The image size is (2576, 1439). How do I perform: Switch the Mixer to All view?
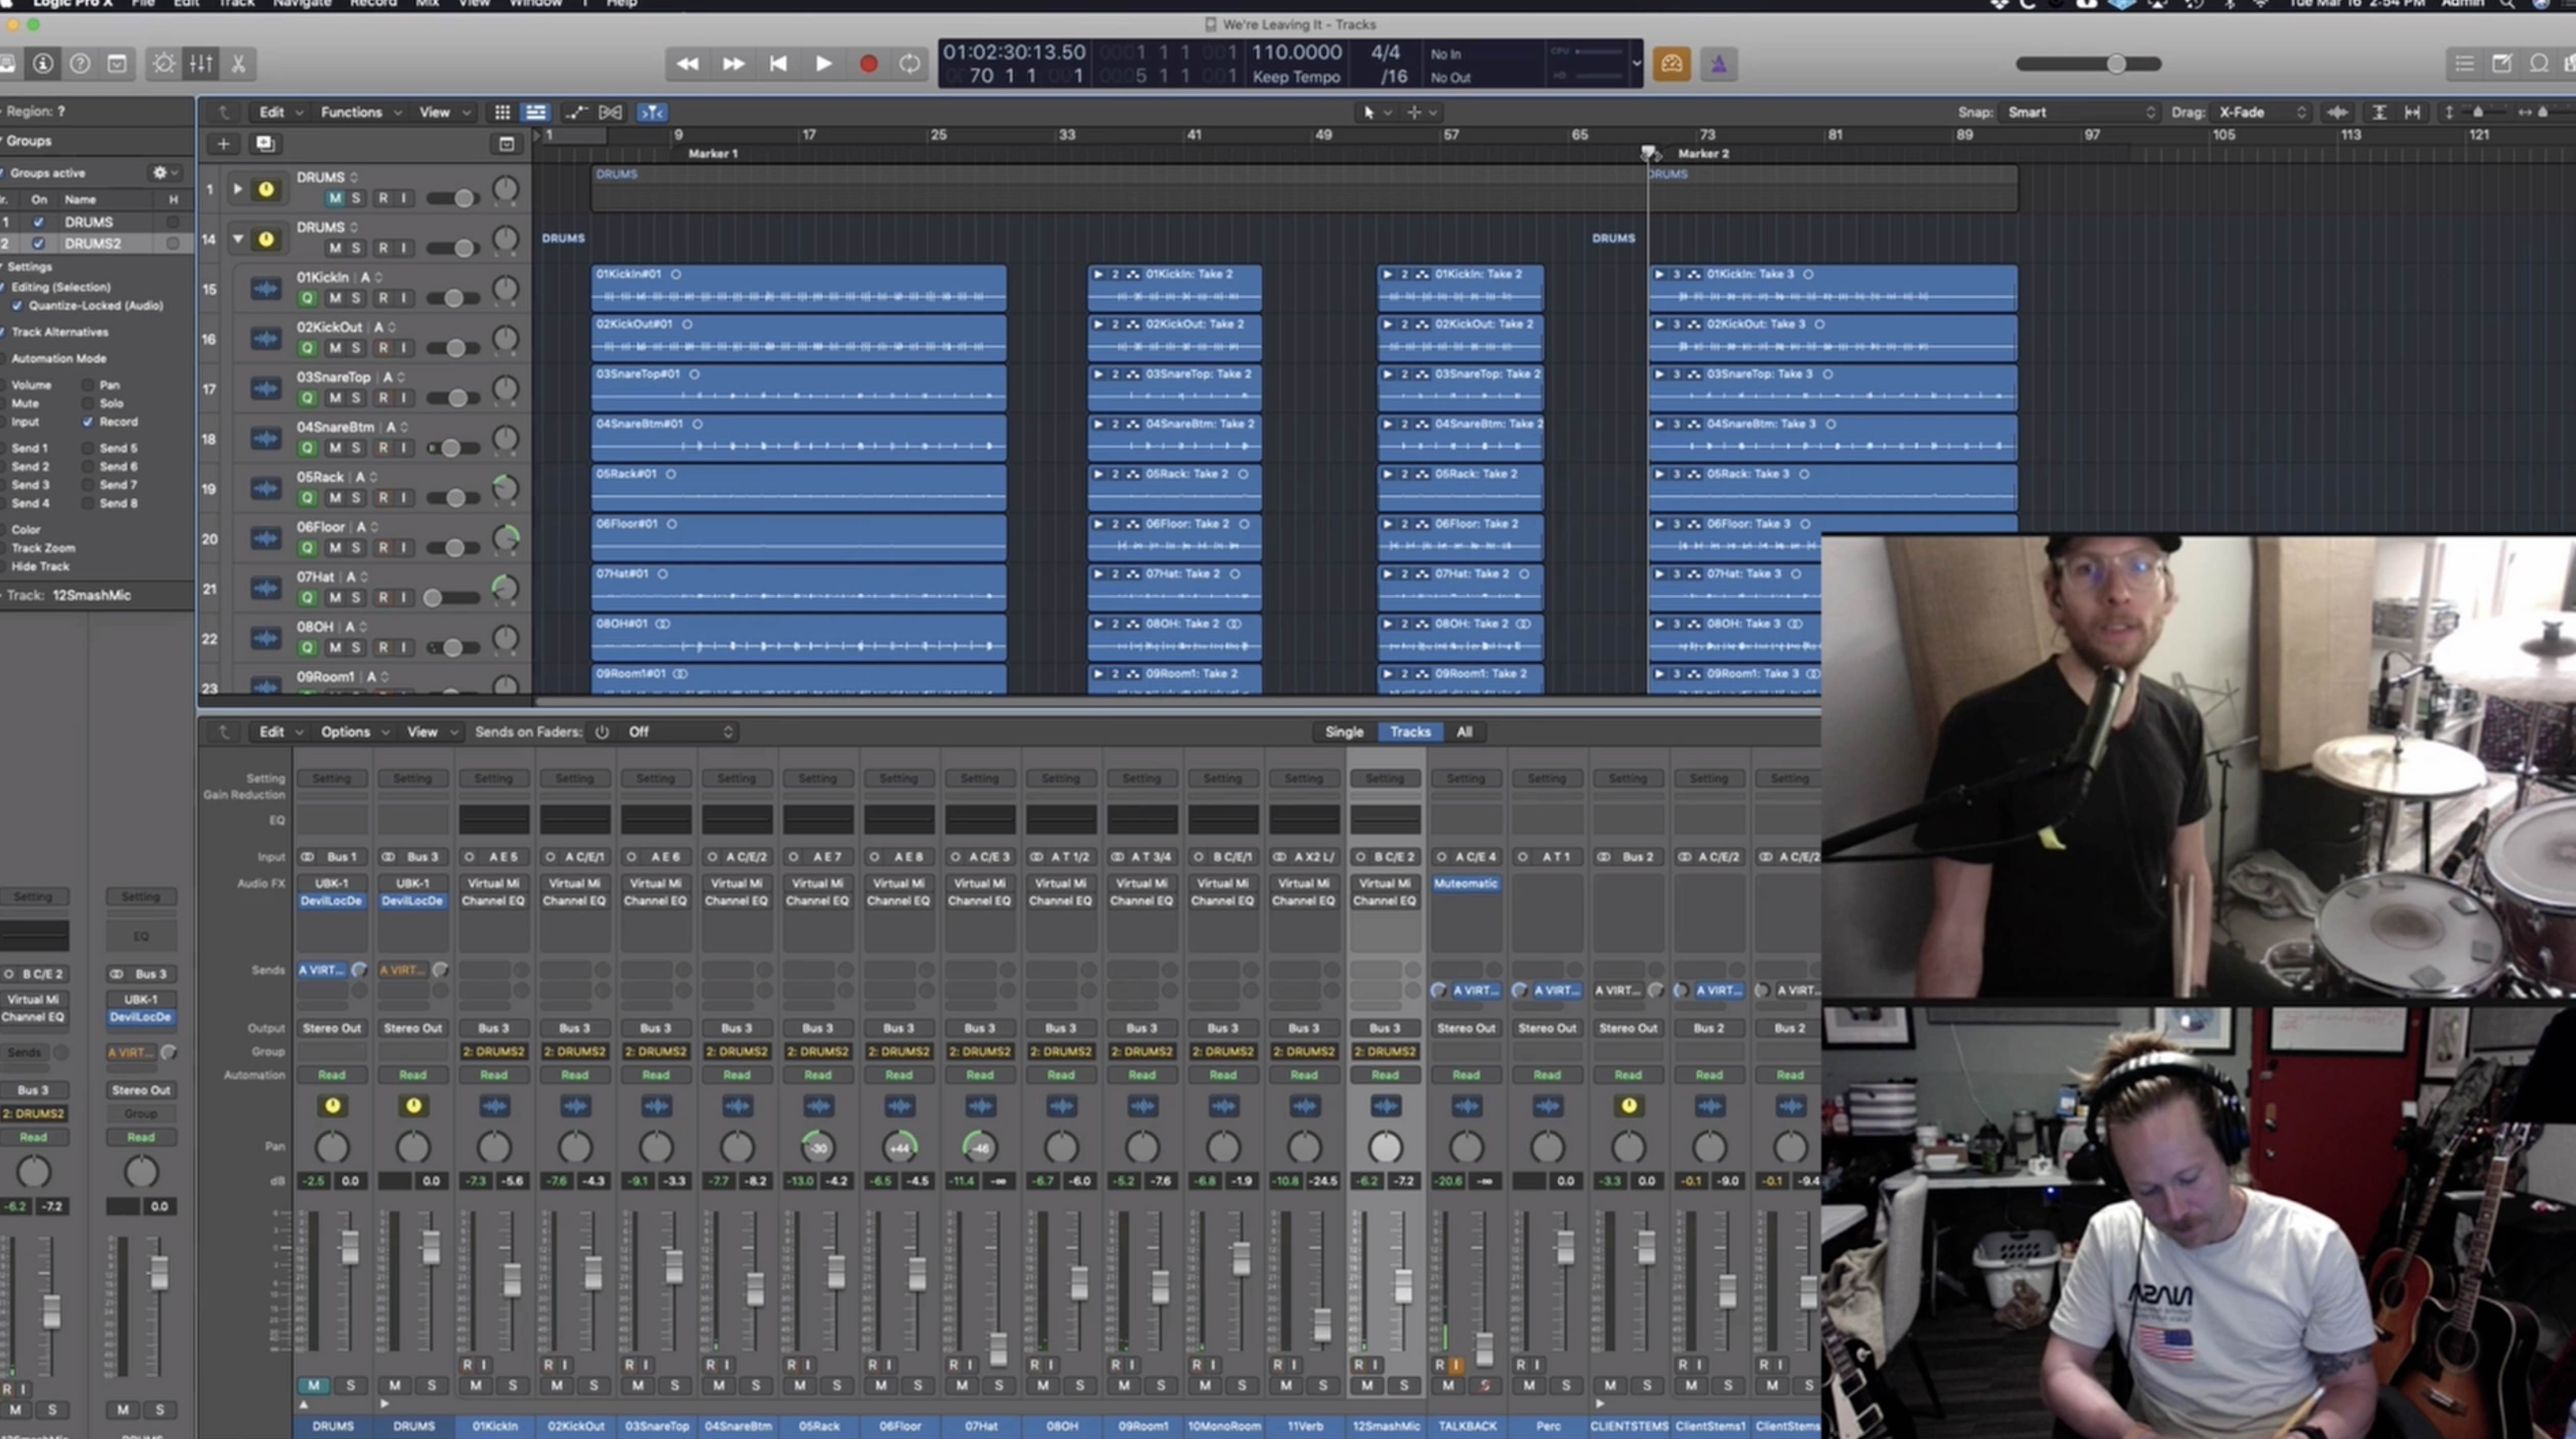(x=1464, y=732)
